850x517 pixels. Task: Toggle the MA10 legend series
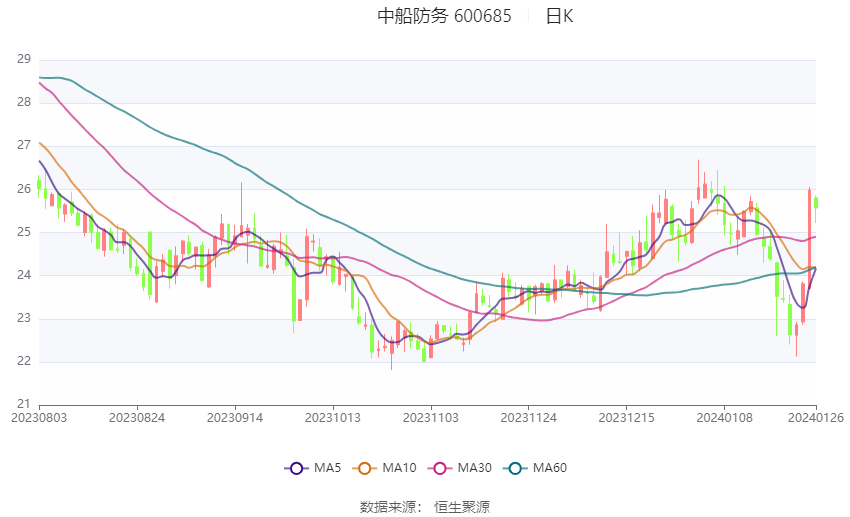[384, 468]
